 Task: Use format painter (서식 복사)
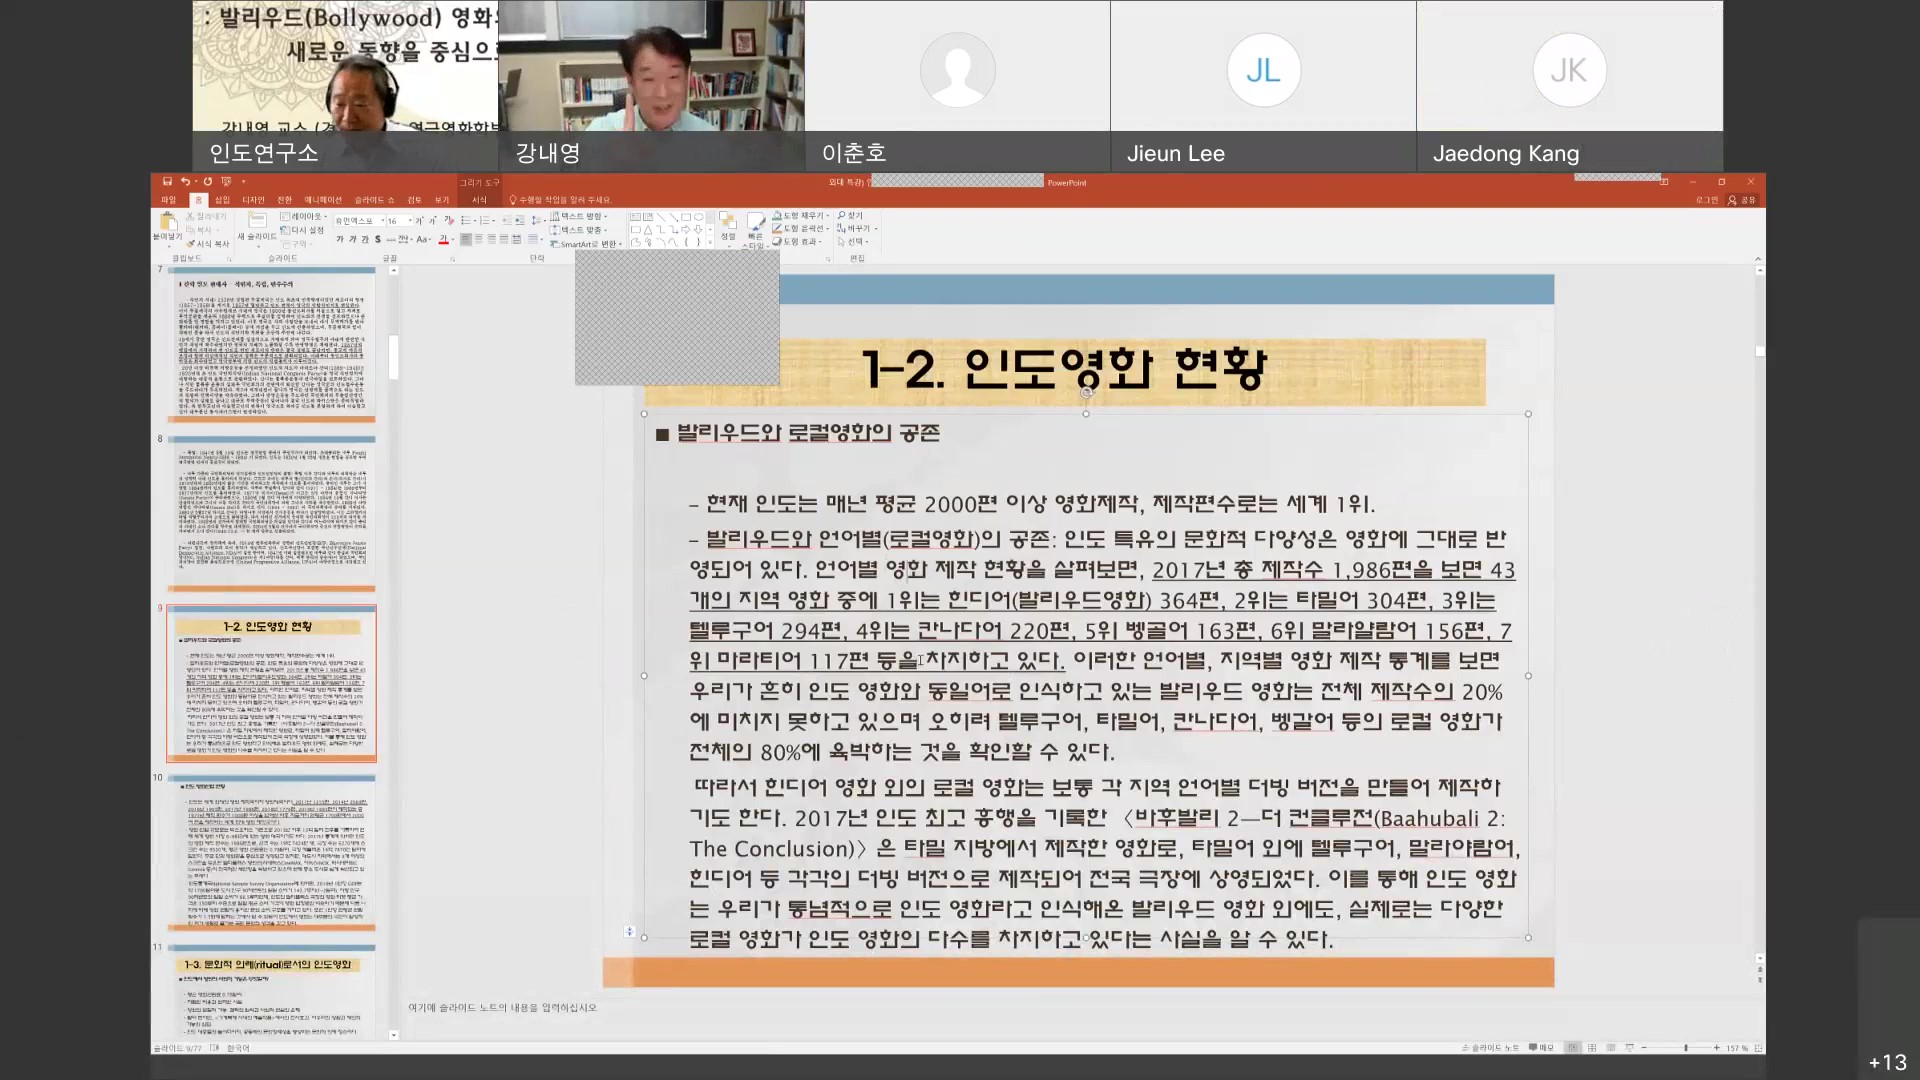[x=208, y=244]
